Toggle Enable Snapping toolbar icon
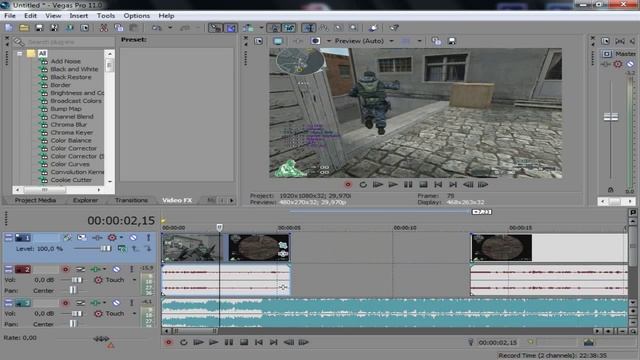This screenshot has height=360, width=640. (215, 28)
